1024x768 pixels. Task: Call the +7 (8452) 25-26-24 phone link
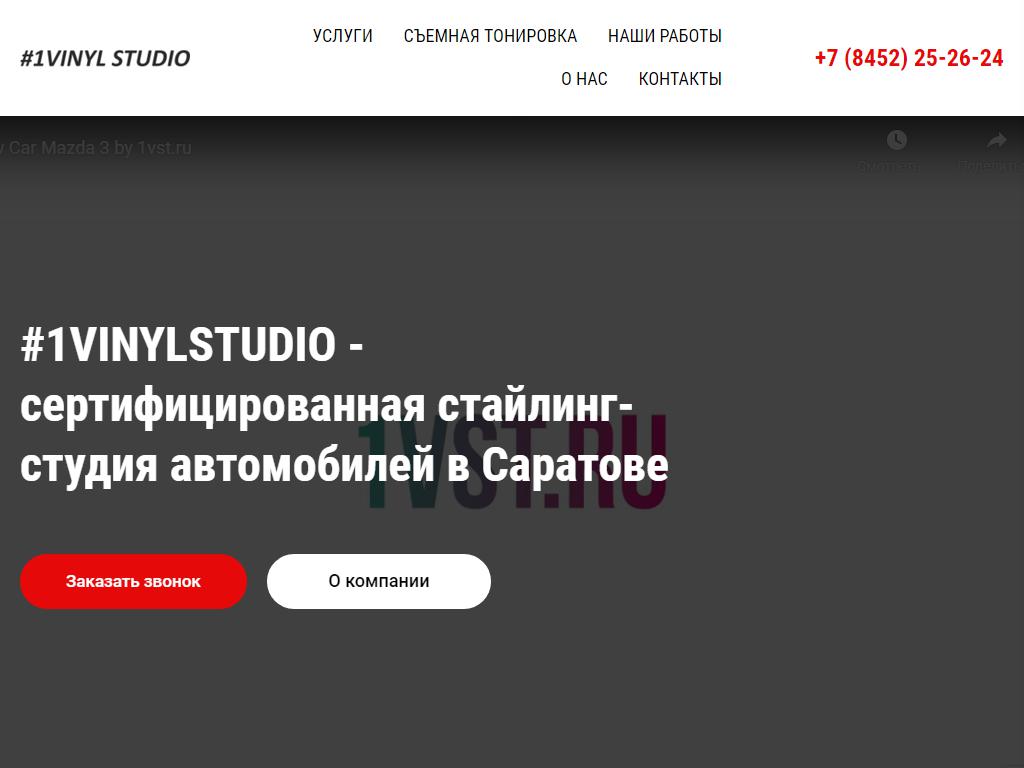point(908,58)
